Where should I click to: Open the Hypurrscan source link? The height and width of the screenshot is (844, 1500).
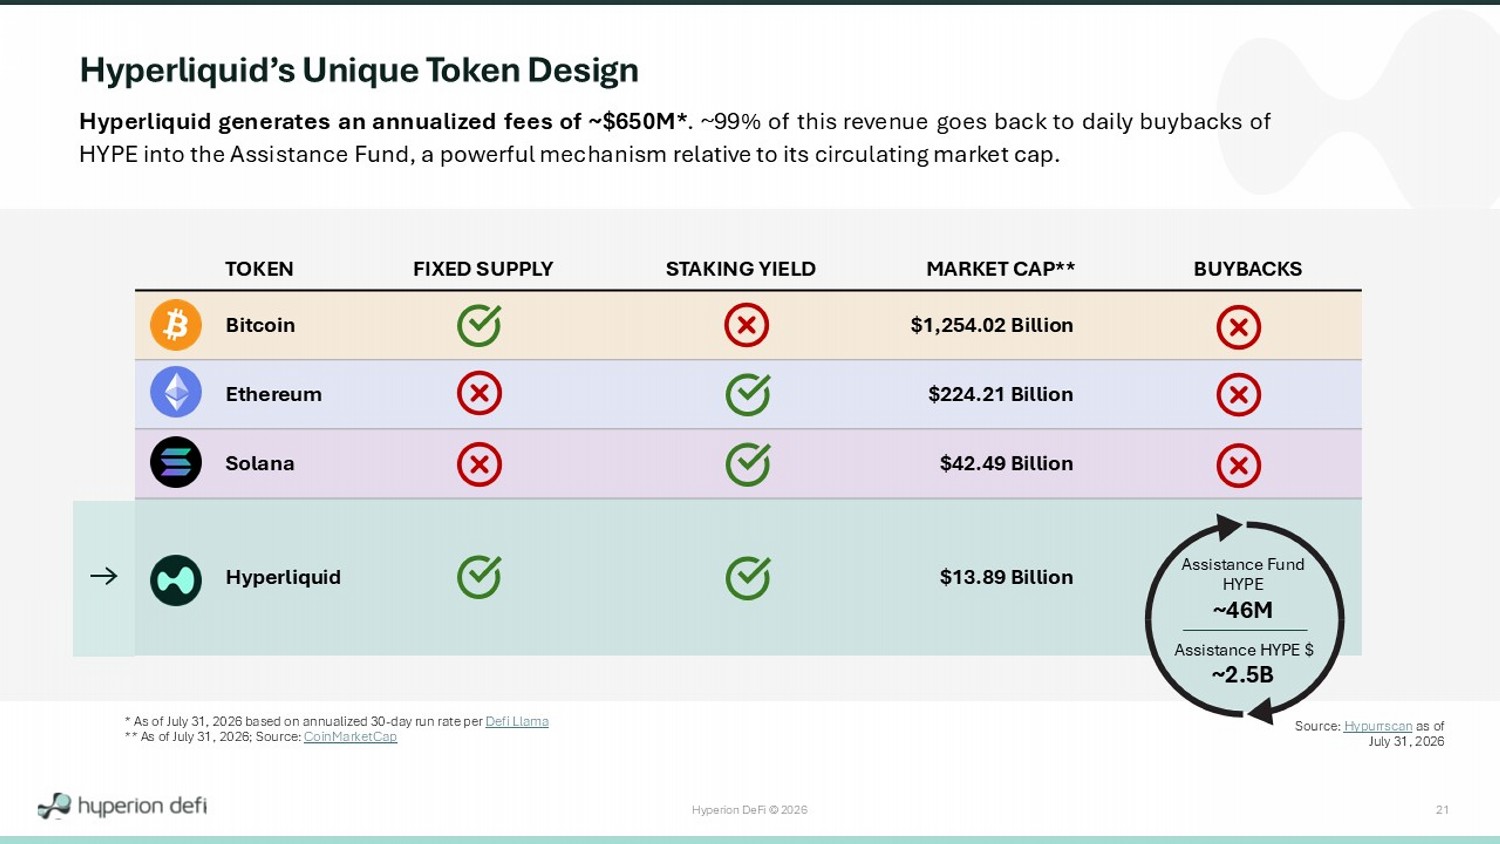[x=1378, y=726]
